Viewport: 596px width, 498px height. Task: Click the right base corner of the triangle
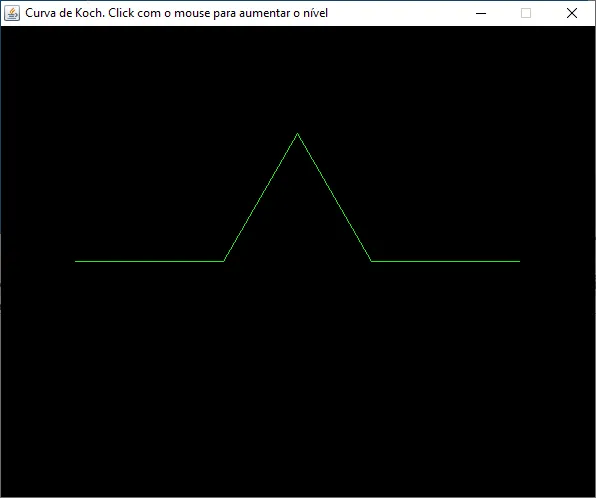[371, 261]
